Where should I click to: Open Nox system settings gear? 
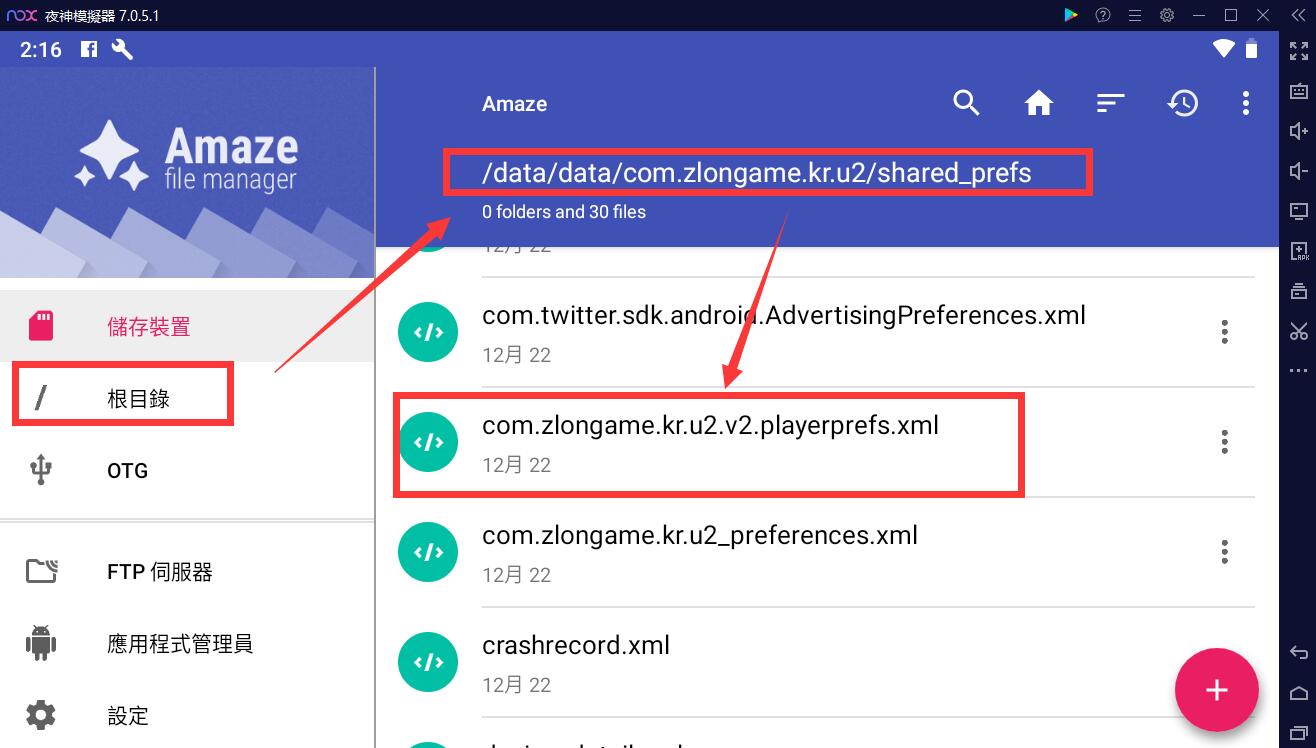coord(1167,15)
